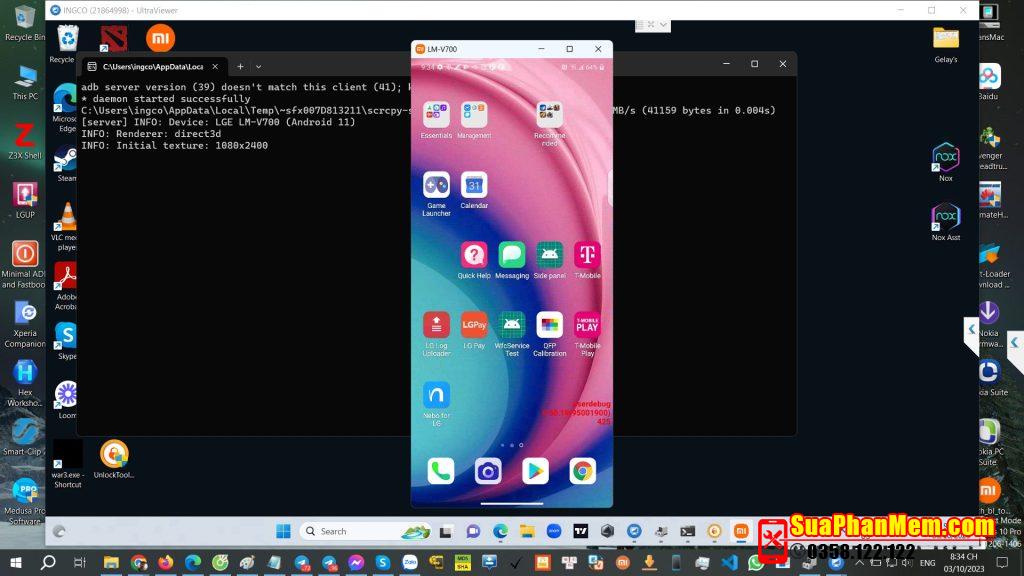This screenshot has width=1024, height=576.
Task: Expand the terminal new-tab dropdown arrow
Action: point(259,66)
